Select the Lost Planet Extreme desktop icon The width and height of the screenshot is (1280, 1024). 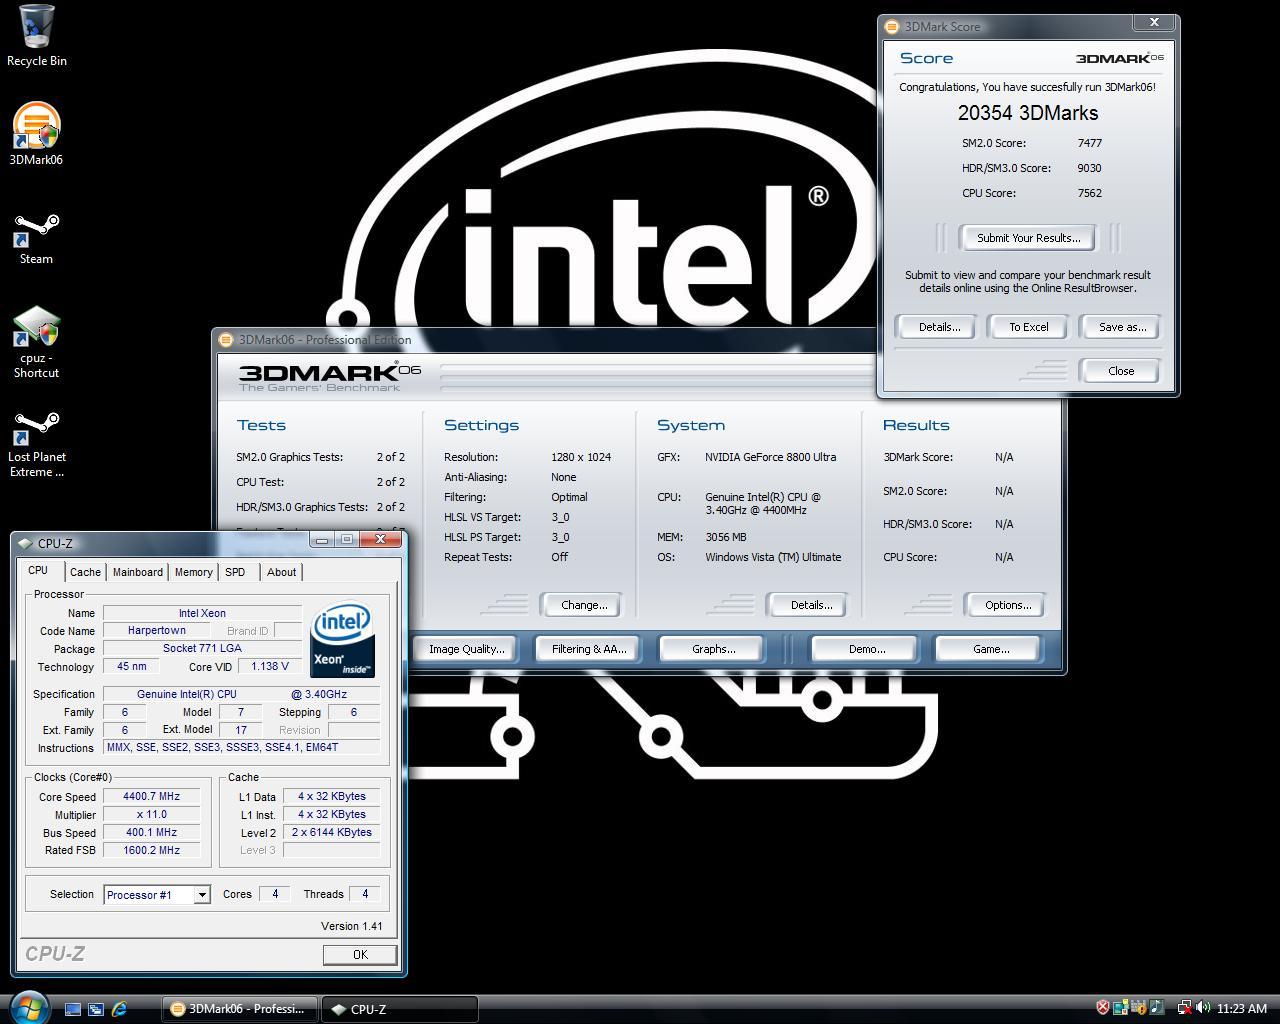(36, 444)
